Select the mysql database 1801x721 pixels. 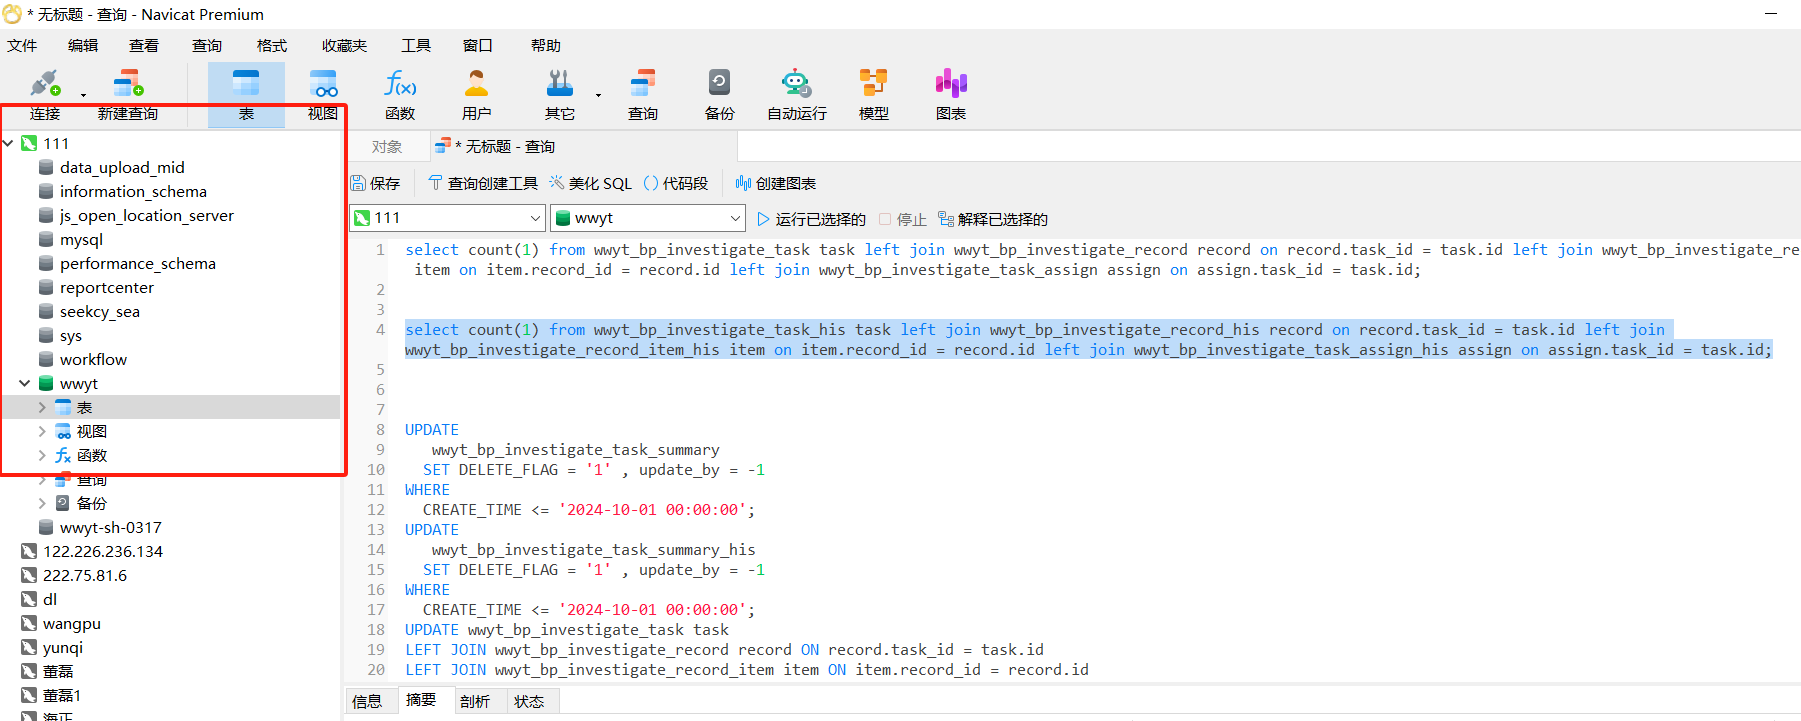[x=81, y=239]
